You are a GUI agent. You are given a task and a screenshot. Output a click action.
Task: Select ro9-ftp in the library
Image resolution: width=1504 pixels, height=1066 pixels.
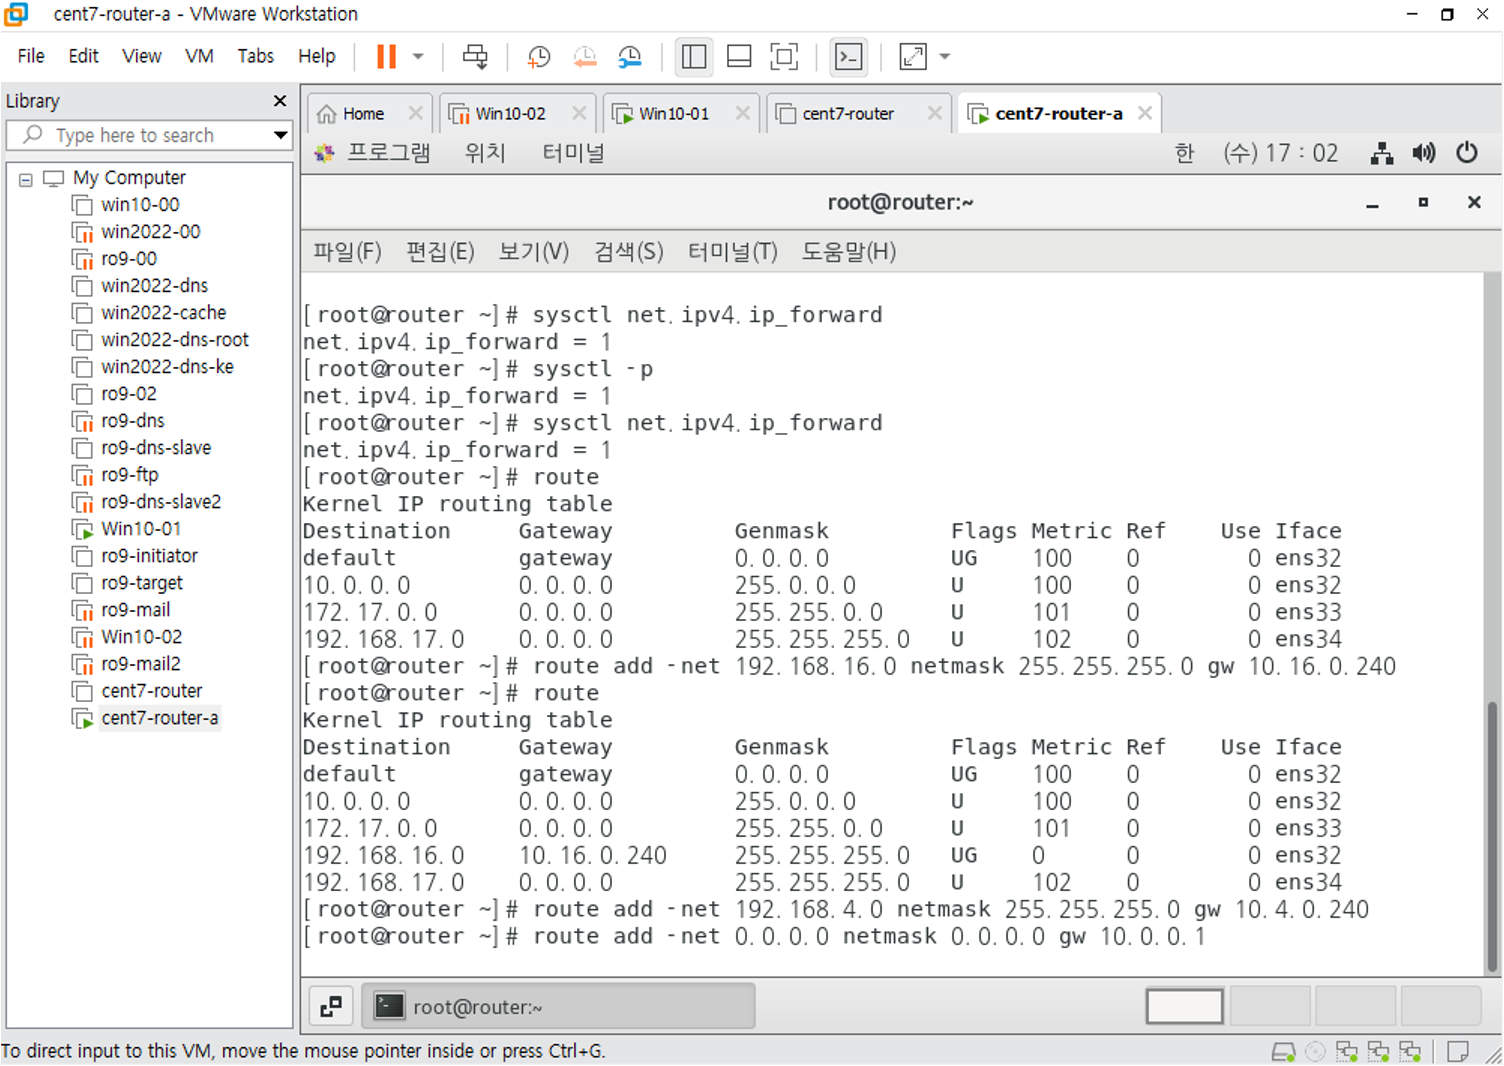pos(129,475)
